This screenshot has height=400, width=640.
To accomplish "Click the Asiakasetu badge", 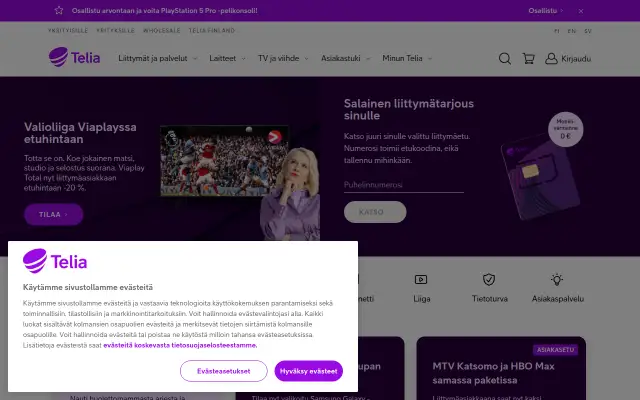I will 555,350.
